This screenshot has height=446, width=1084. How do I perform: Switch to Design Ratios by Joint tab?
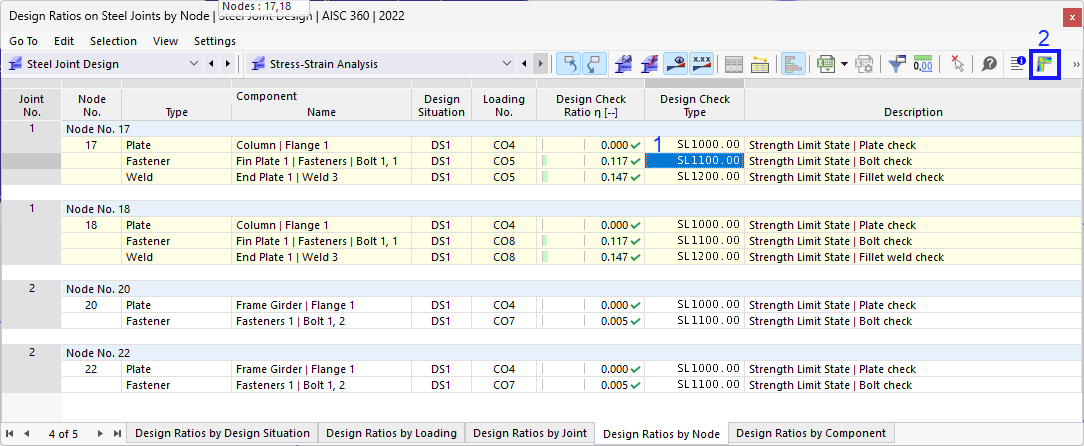coord(530,434)
